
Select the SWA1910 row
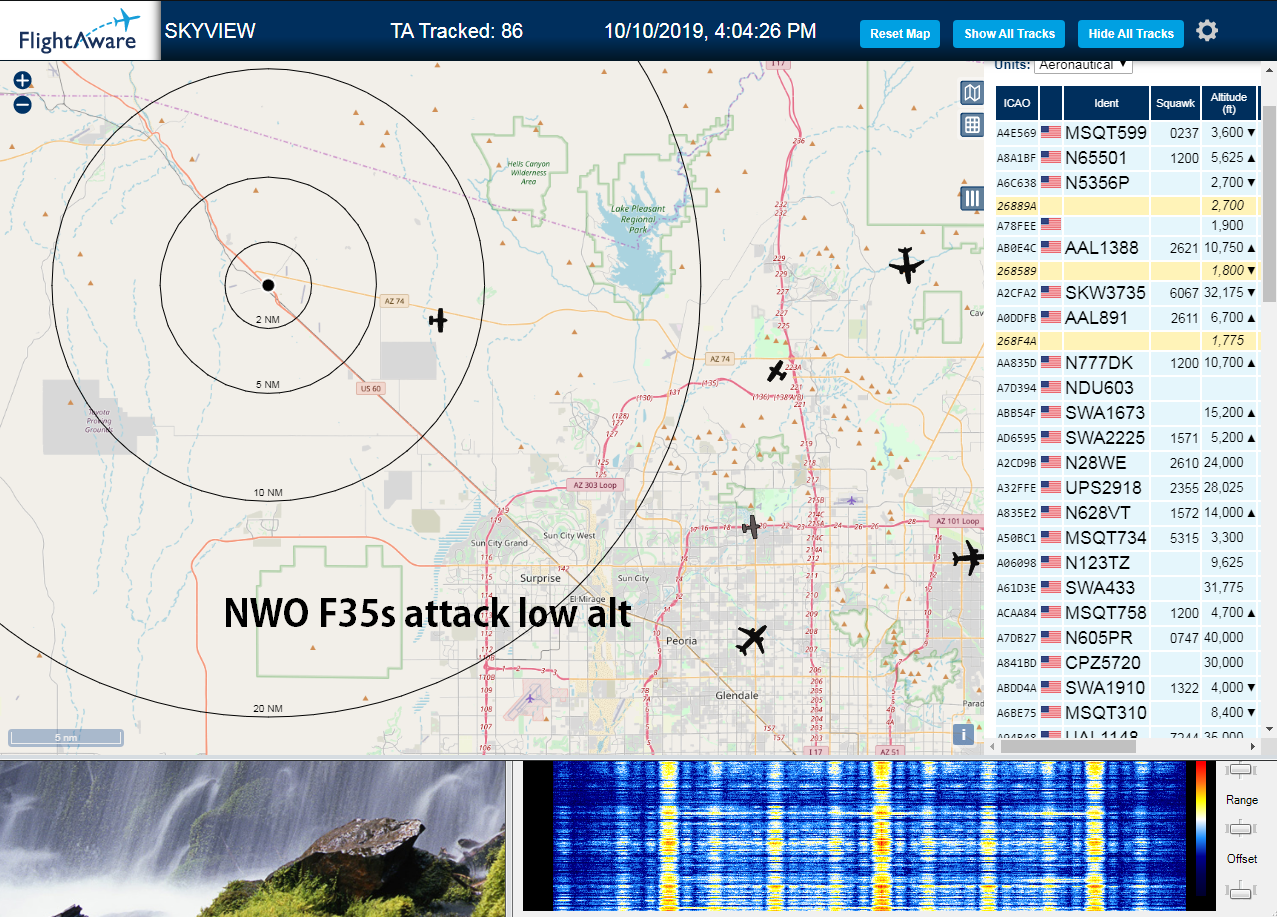[x=1127, y=687]
